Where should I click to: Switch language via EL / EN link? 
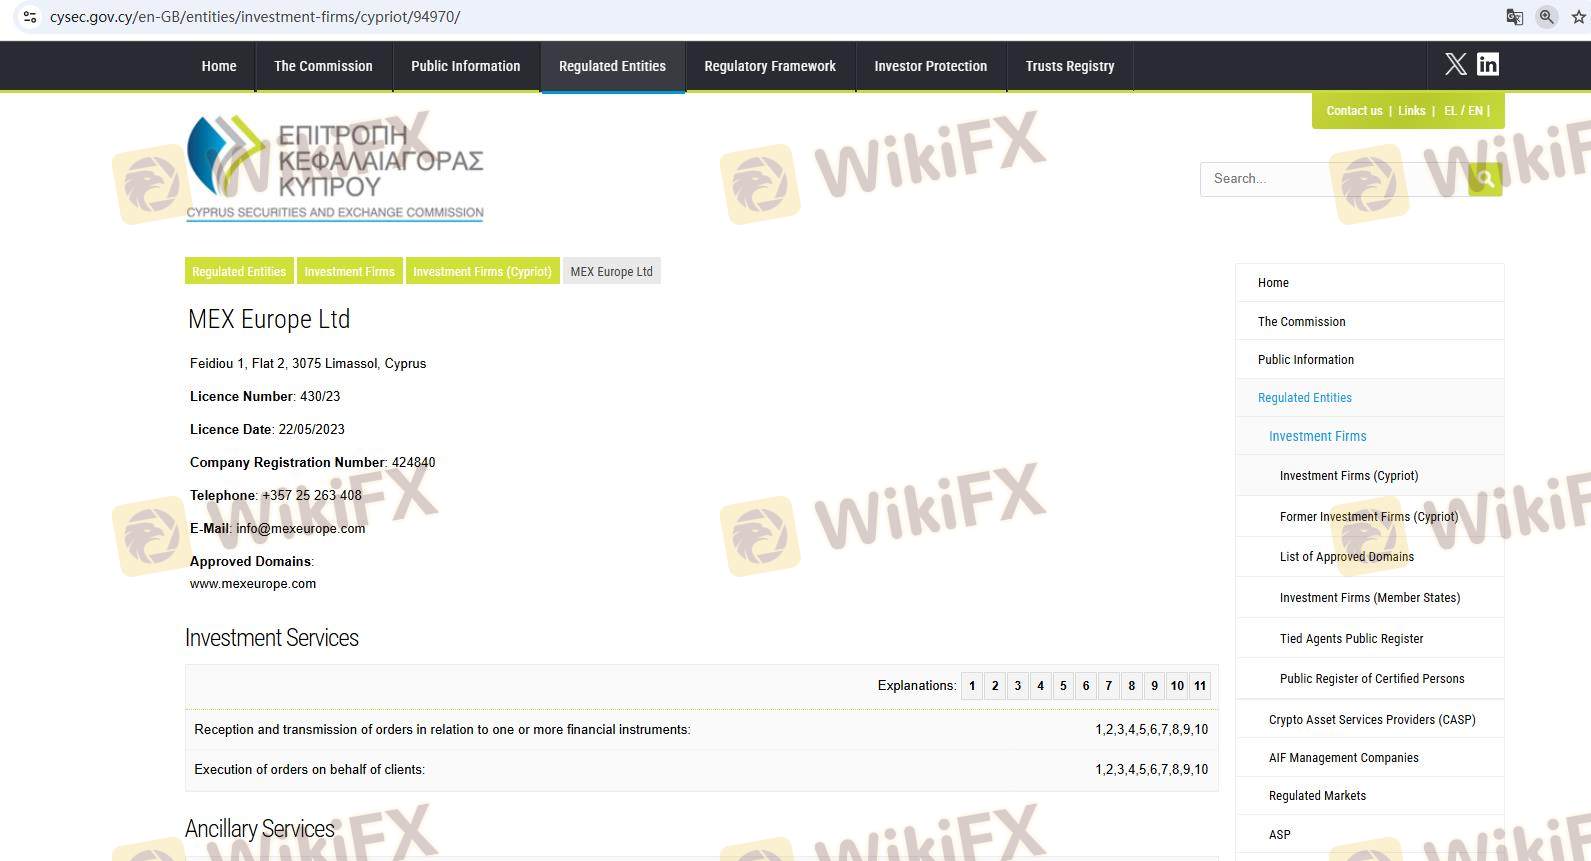click(1464, 111)
